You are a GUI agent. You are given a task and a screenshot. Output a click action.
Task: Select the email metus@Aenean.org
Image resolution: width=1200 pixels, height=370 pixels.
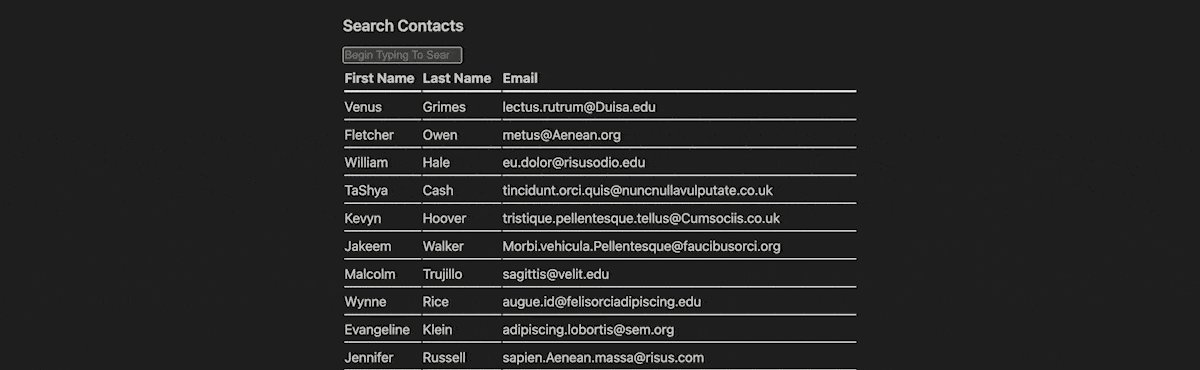562,135
